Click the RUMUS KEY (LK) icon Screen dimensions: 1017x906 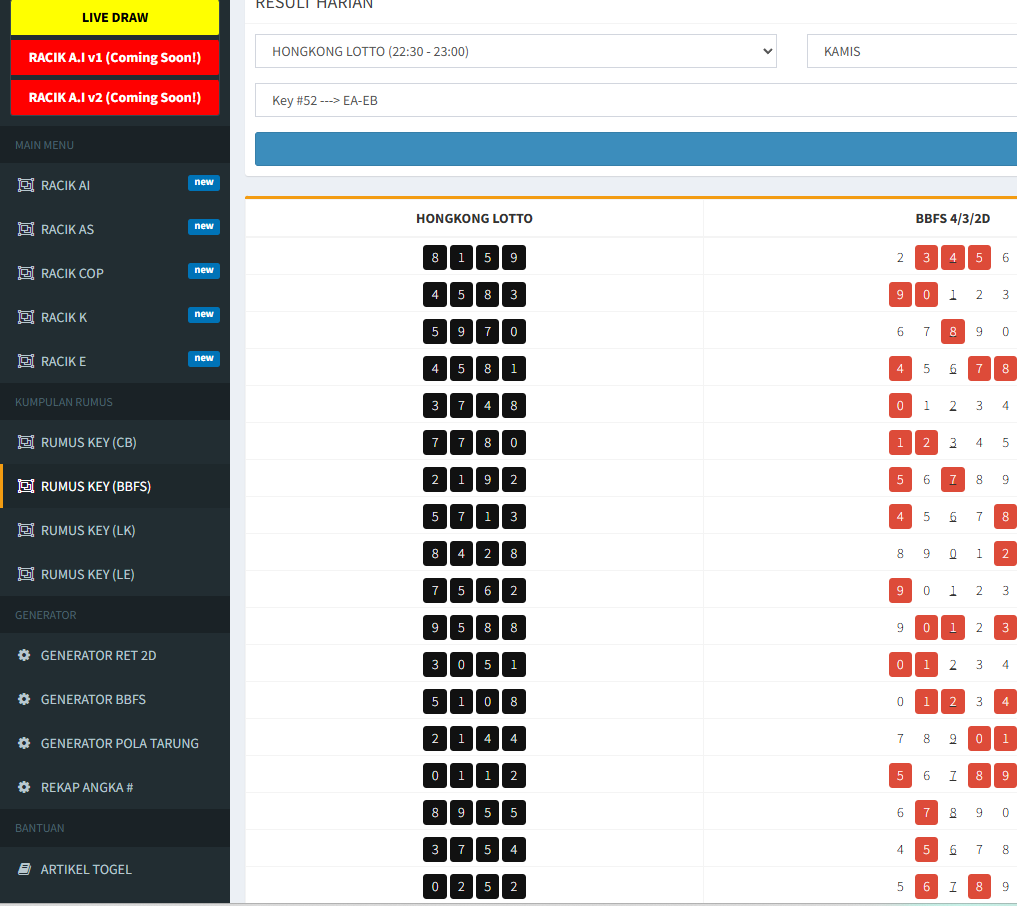tap(25, 530)
